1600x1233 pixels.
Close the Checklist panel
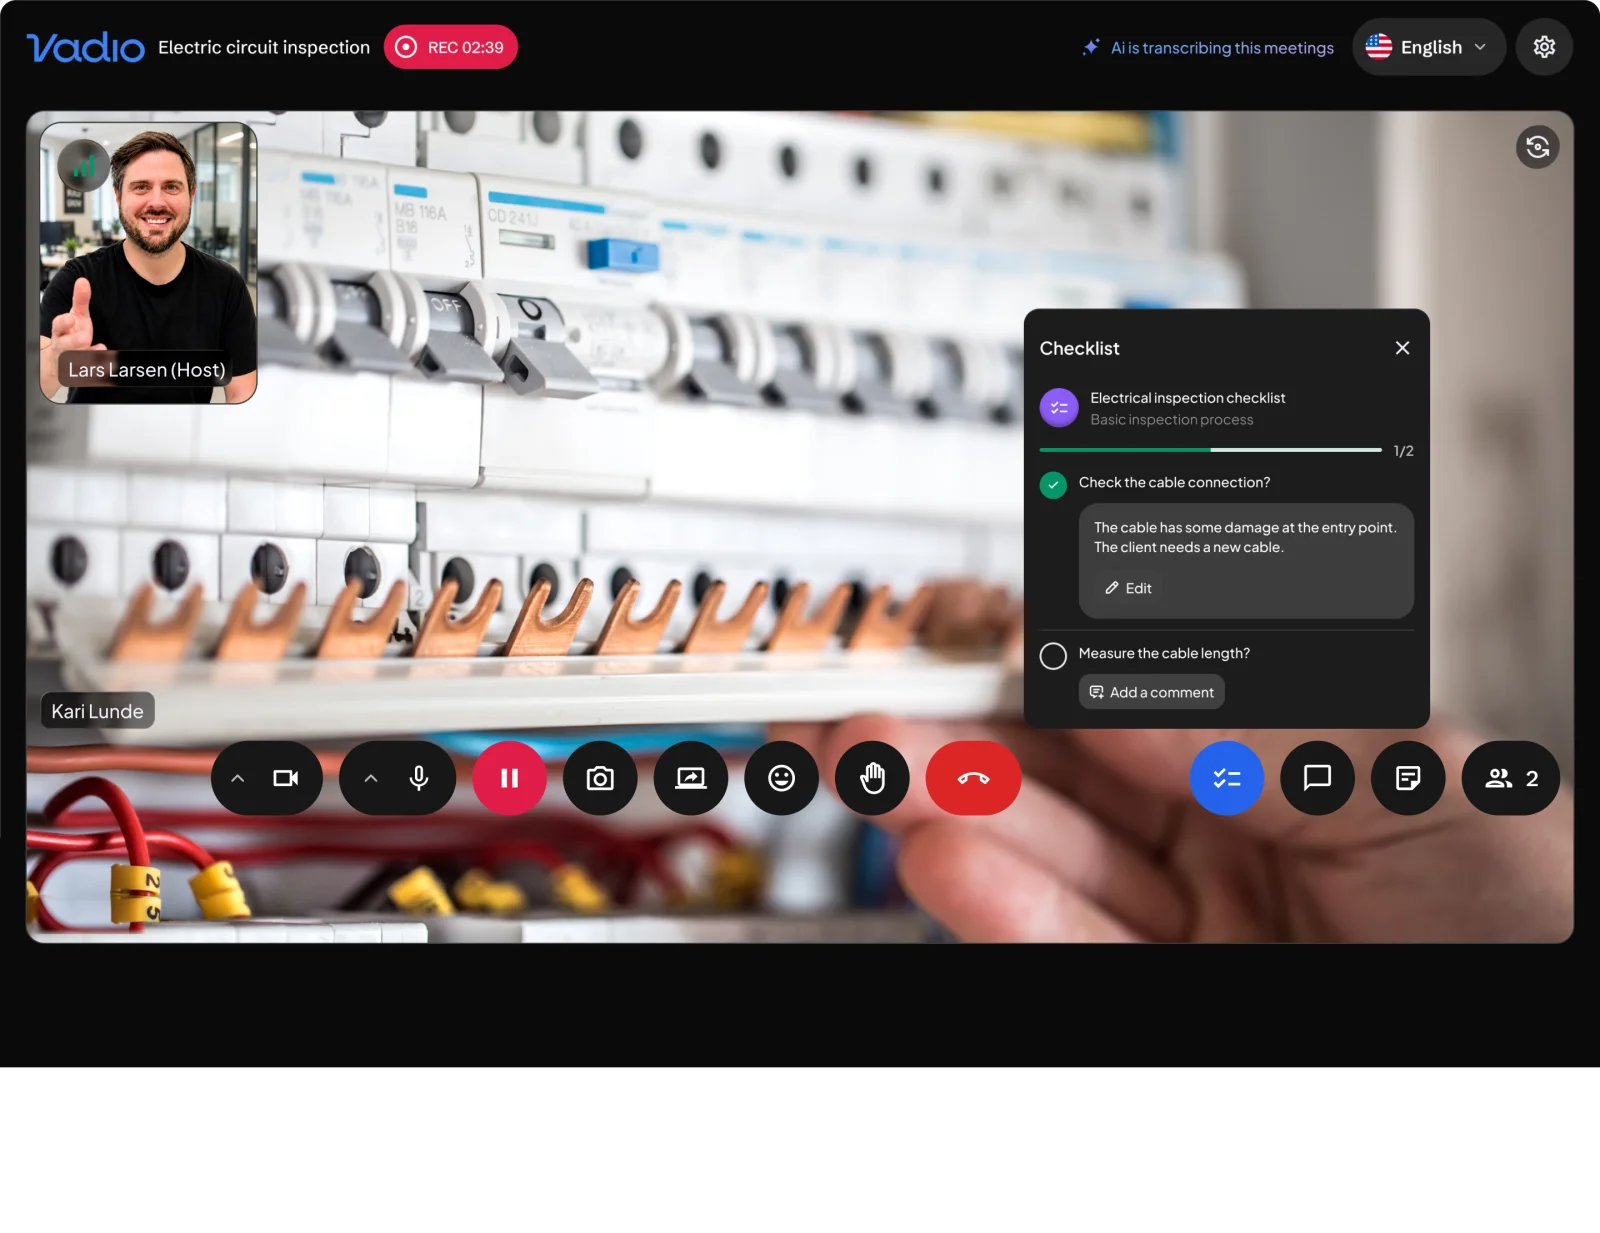click(1402, 348)
